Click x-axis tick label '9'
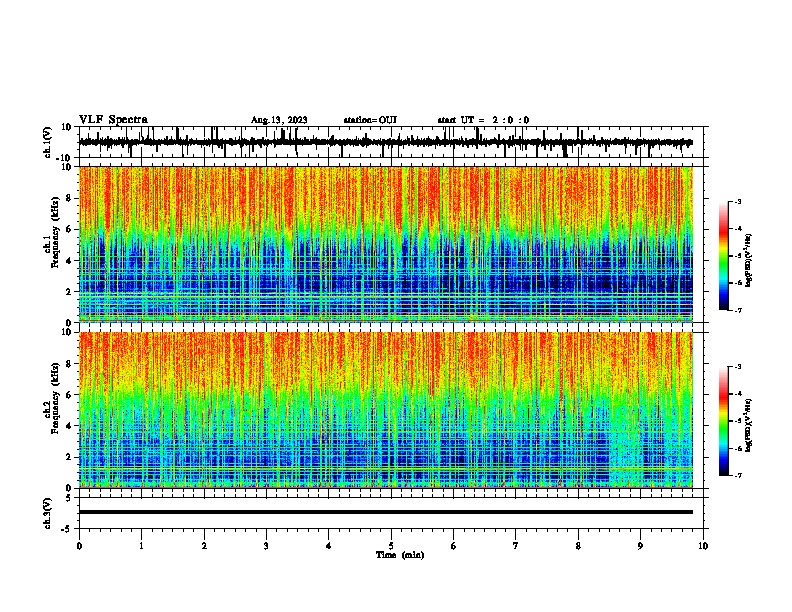The height and width of the screenshot is (612, 792). [640, 546]
